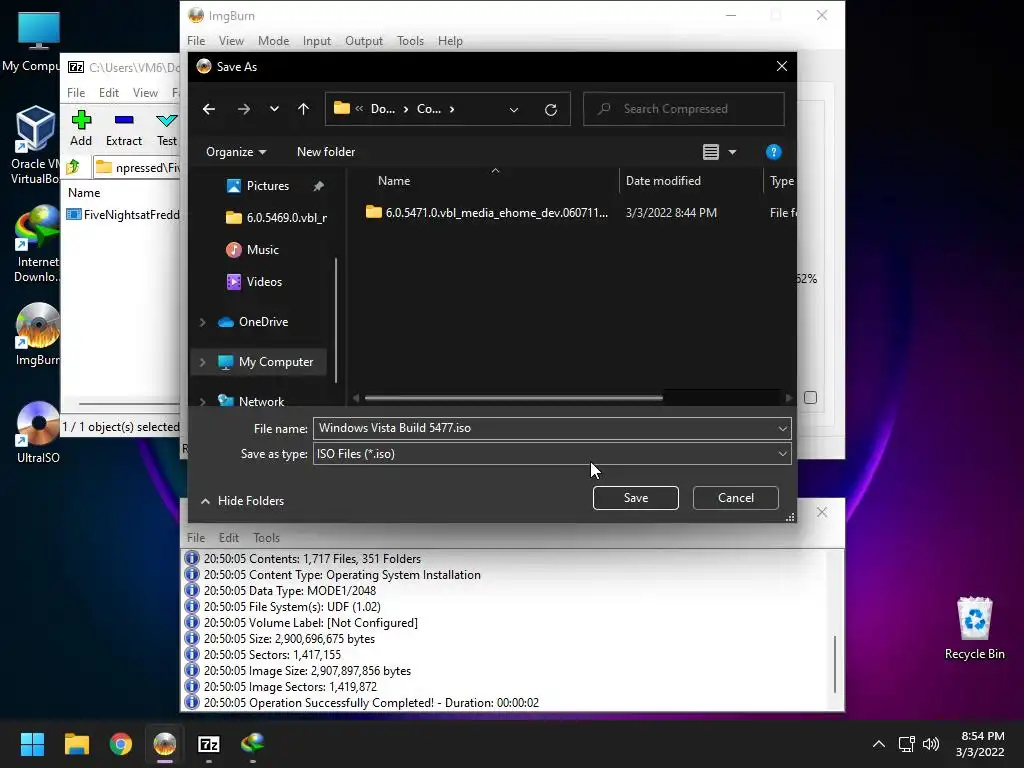Edit the File name field

[544, 428]
